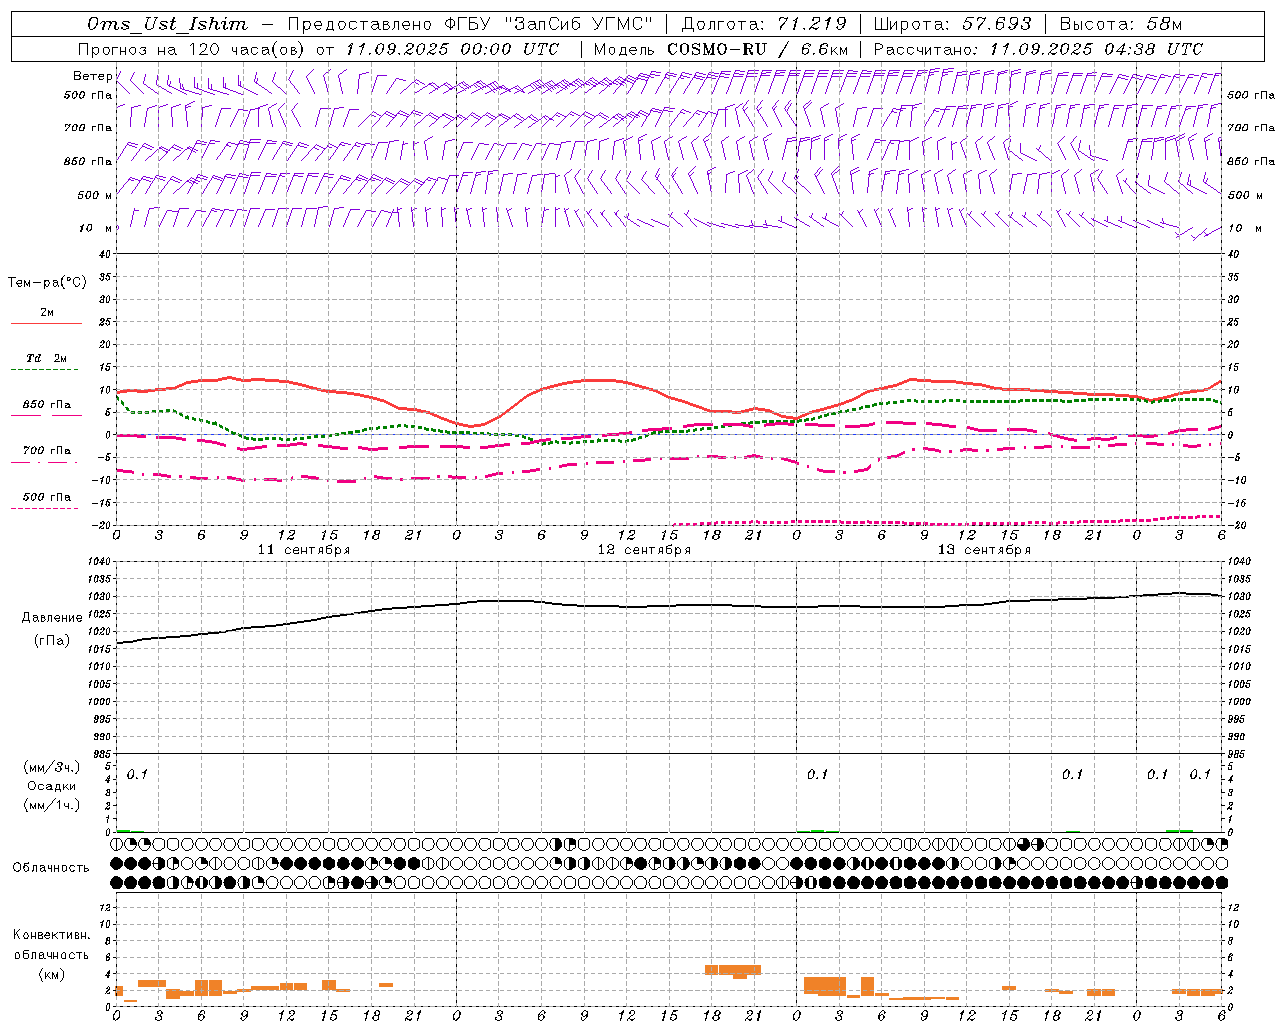Viewport: 1280px width, 1024px height.
Task: Click the provider text ФГБУ "ЗапСиб УГМС"
Action: pos(548,24)
